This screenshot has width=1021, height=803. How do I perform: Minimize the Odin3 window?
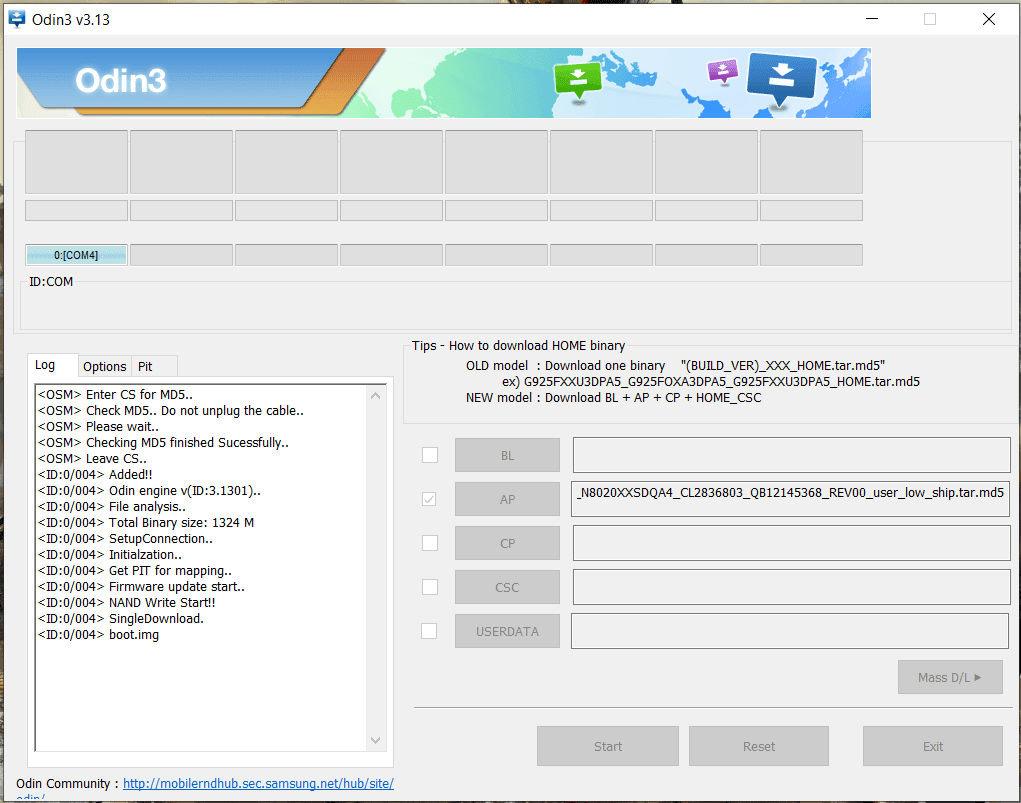pyautogui.click(x=872, y=19)
